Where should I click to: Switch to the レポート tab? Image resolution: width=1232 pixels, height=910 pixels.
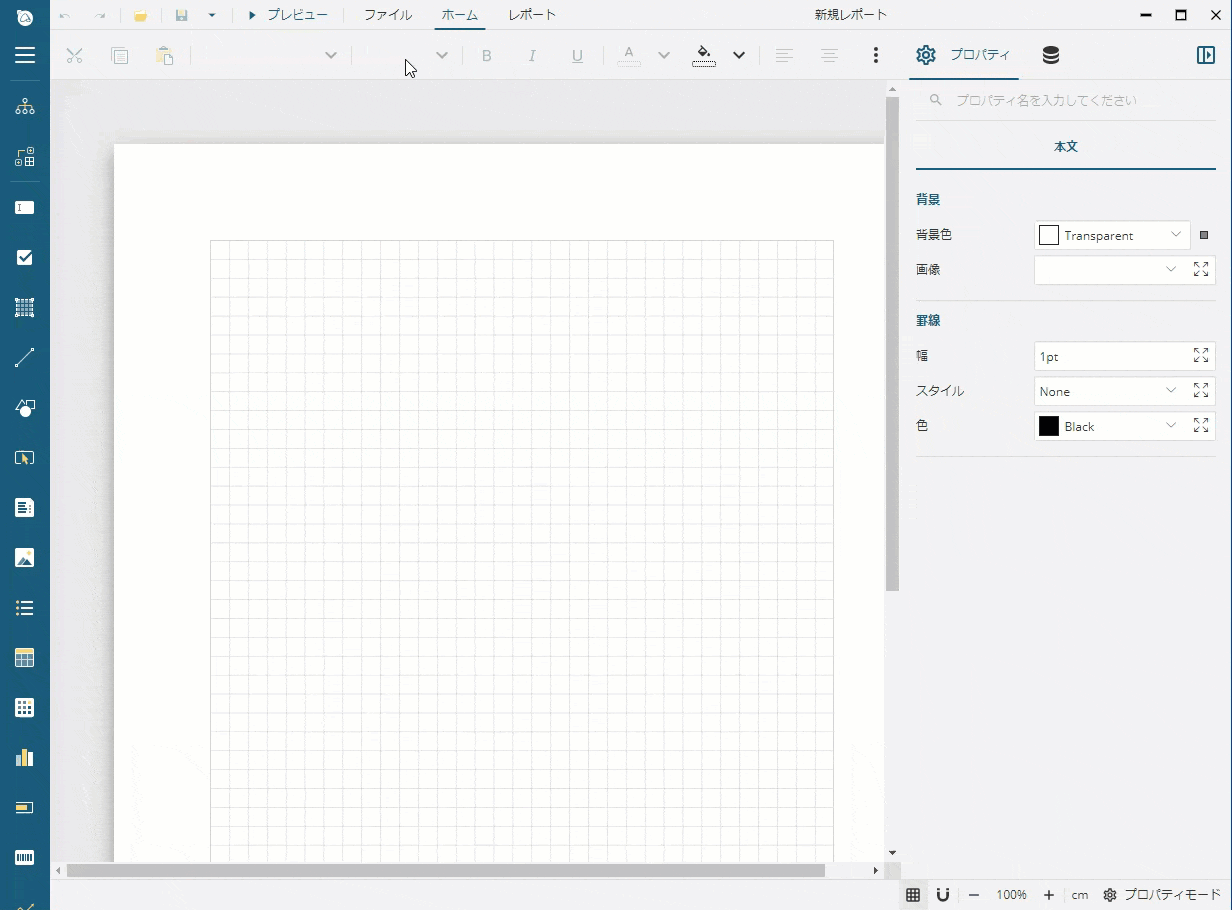click(x=531, y=15)
